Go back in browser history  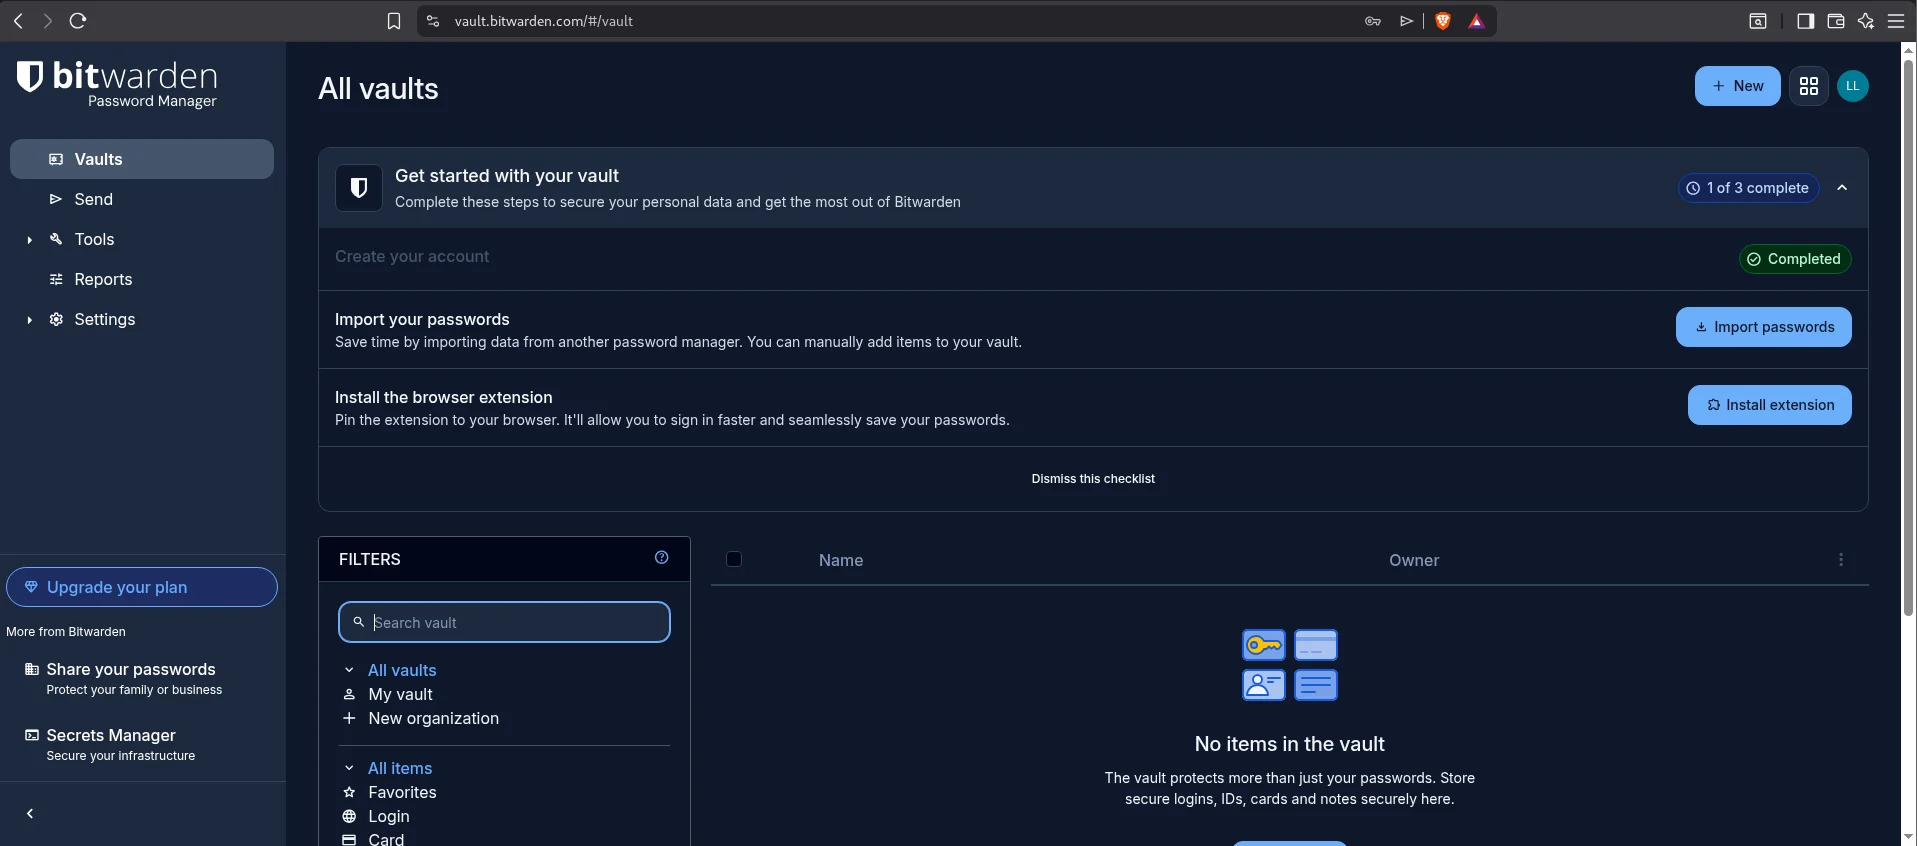click(x=18, y=21)
